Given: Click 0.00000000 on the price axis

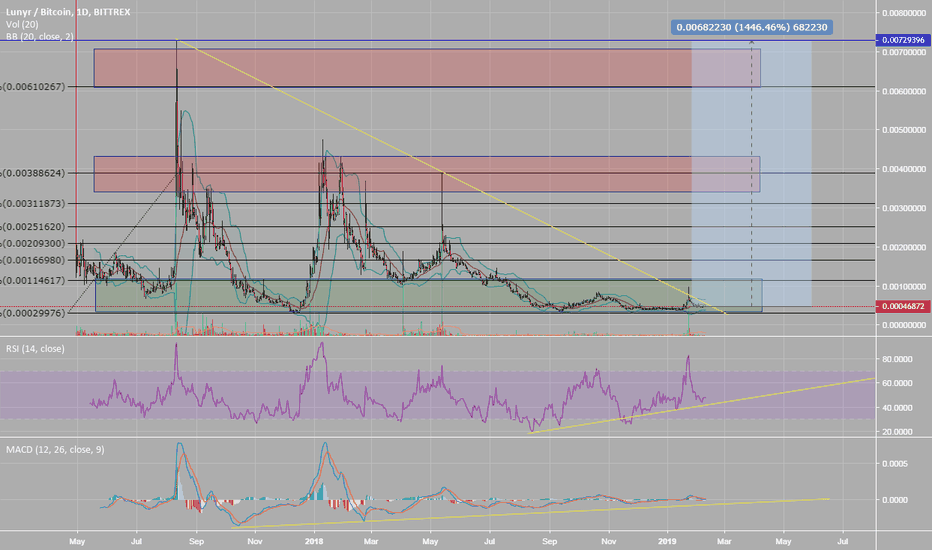Looking at the screenshot, I should [x=903, y=325].
